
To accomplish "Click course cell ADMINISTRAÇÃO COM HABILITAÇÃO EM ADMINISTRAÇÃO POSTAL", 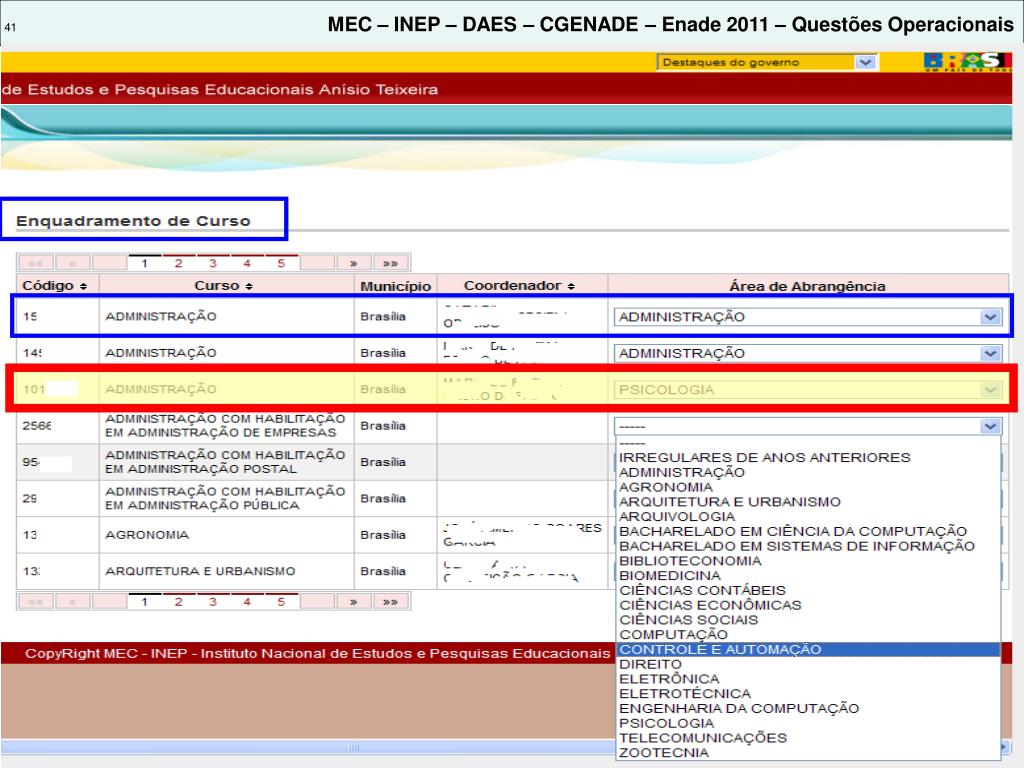I will click(x=225, y=462).
